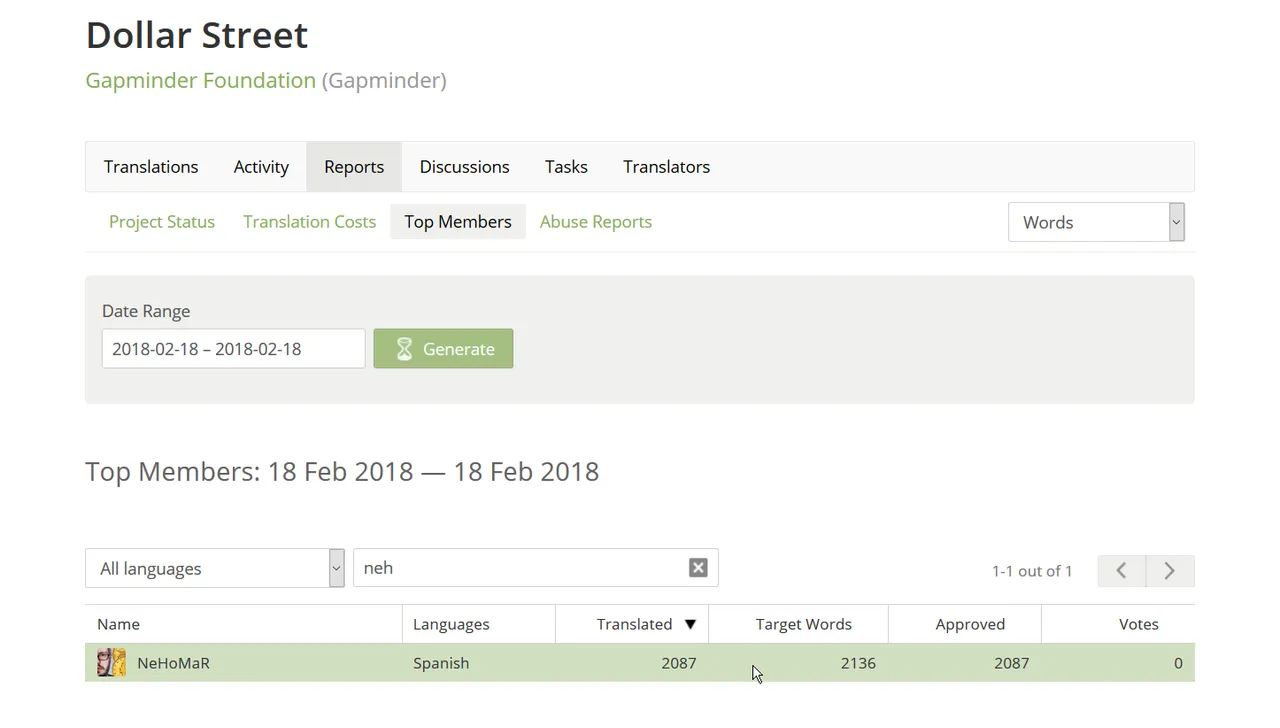Select the Top Members sub-tab
The image size is (1280, 728).
coord(458,222)
